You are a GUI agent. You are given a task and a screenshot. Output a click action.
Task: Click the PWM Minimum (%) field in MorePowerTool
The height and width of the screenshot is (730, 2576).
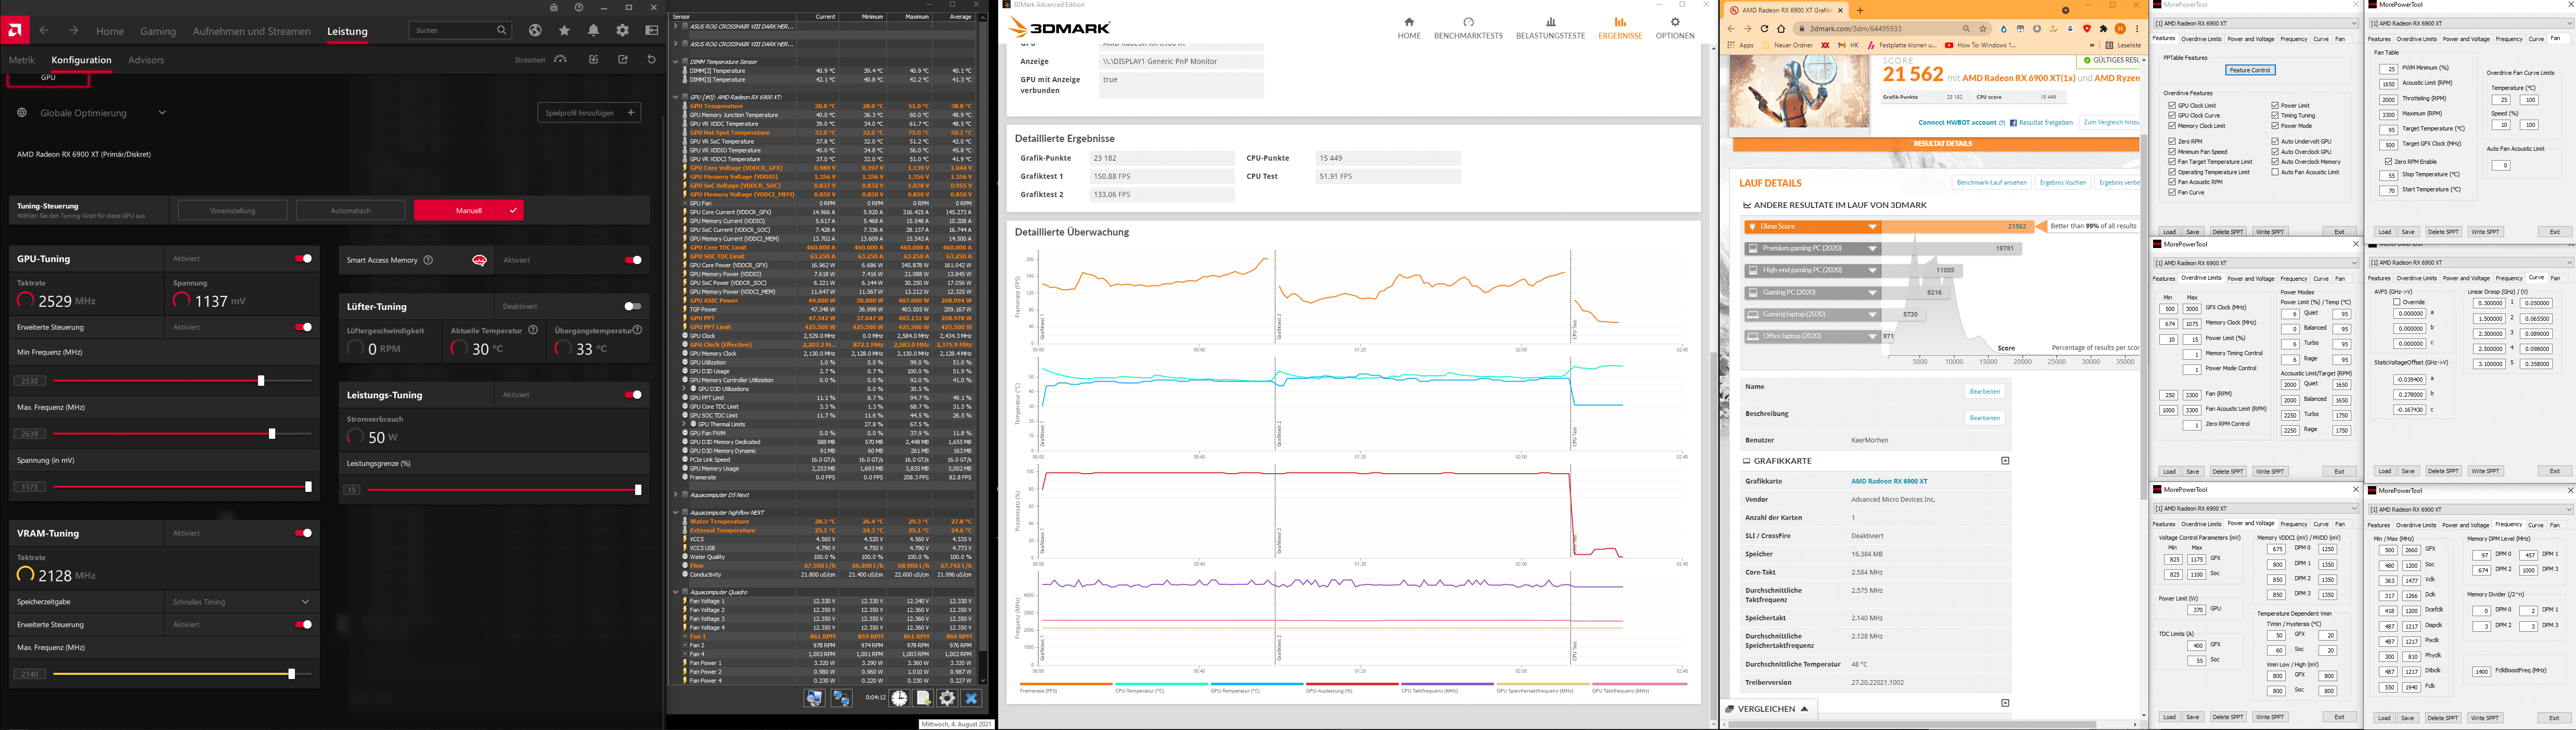[x=2389, y=69]
